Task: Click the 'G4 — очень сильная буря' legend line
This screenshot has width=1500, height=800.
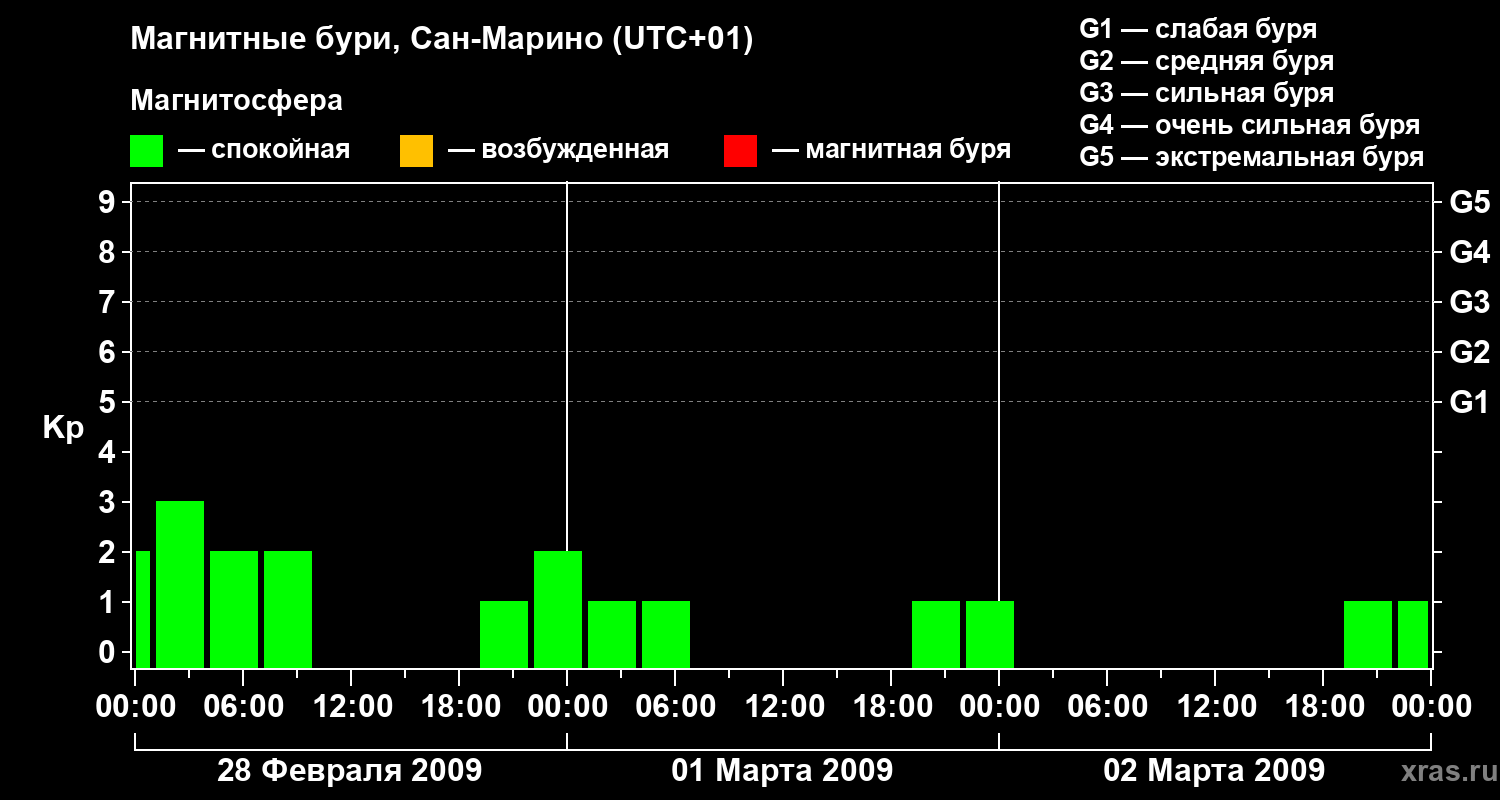Action: point(1250,125)
